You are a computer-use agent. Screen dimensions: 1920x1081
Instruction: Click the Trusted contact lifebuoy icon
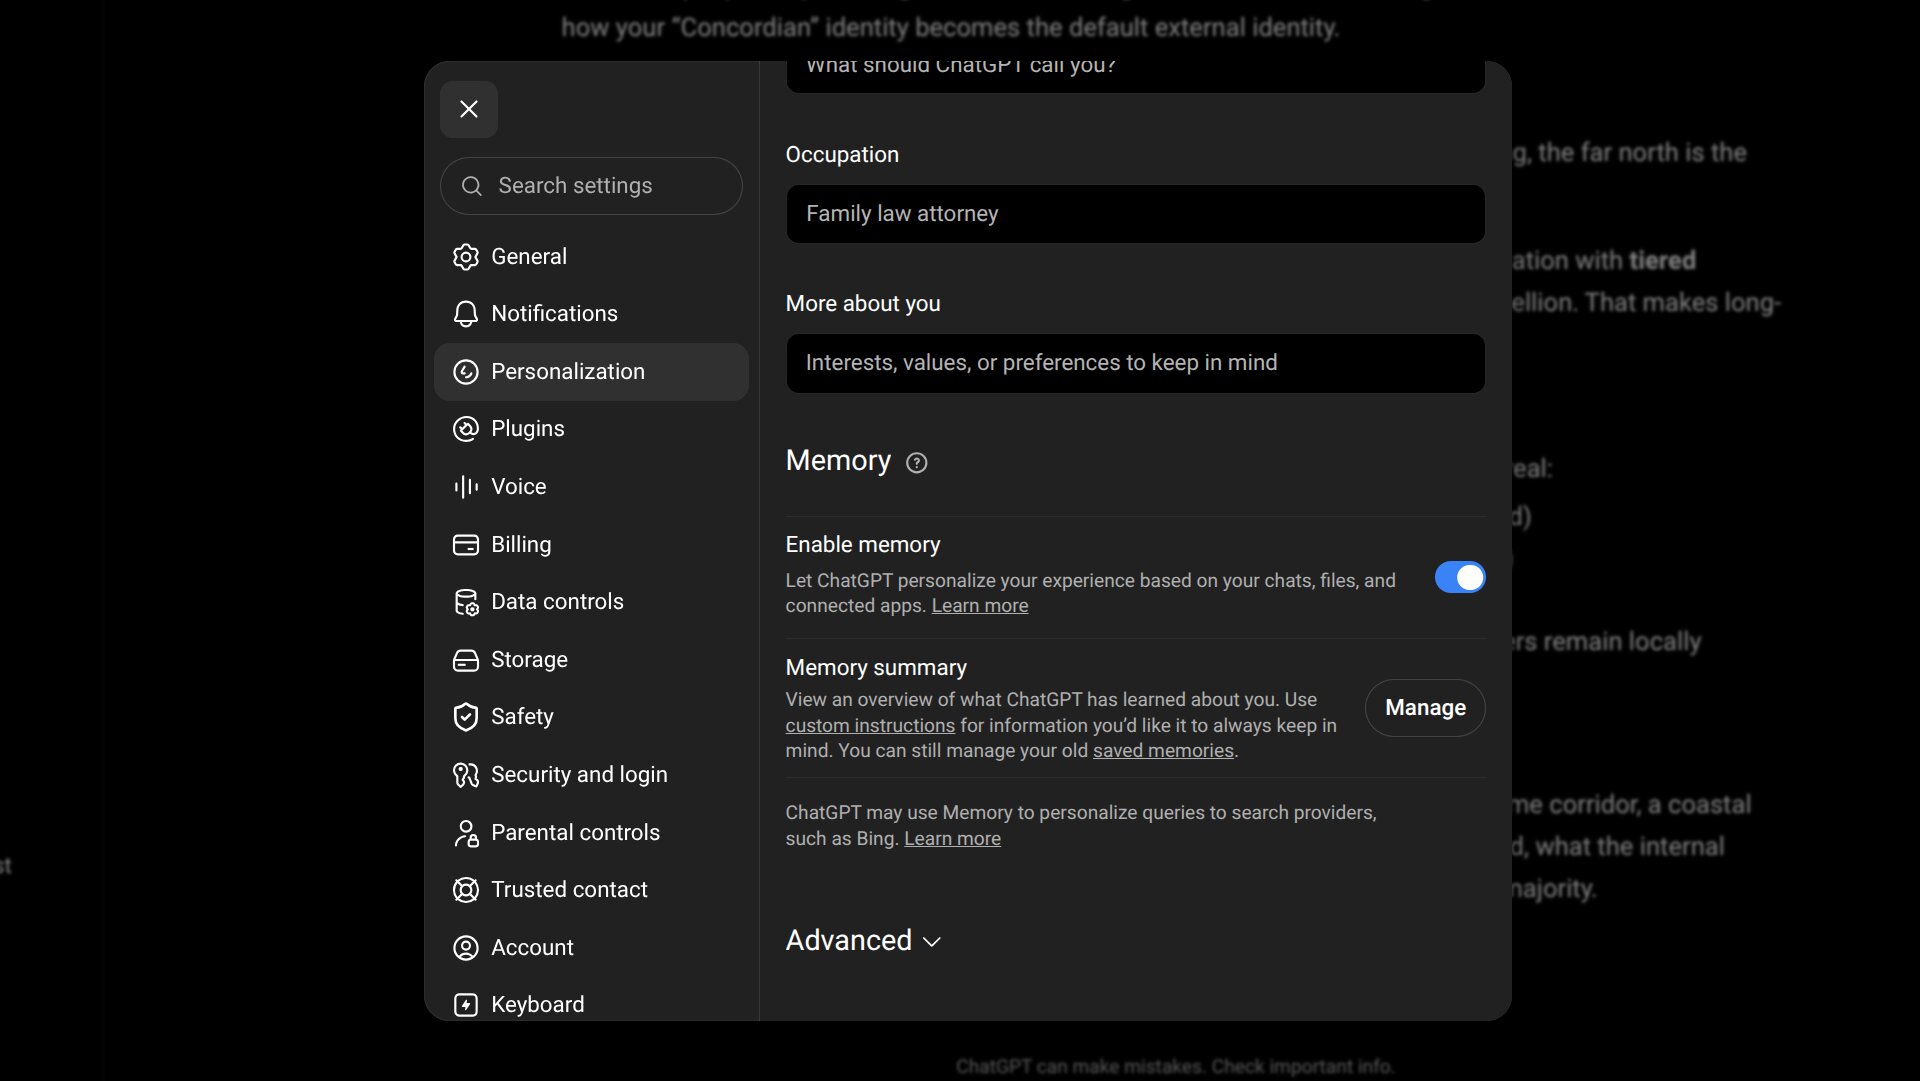[x=466, y=890]
